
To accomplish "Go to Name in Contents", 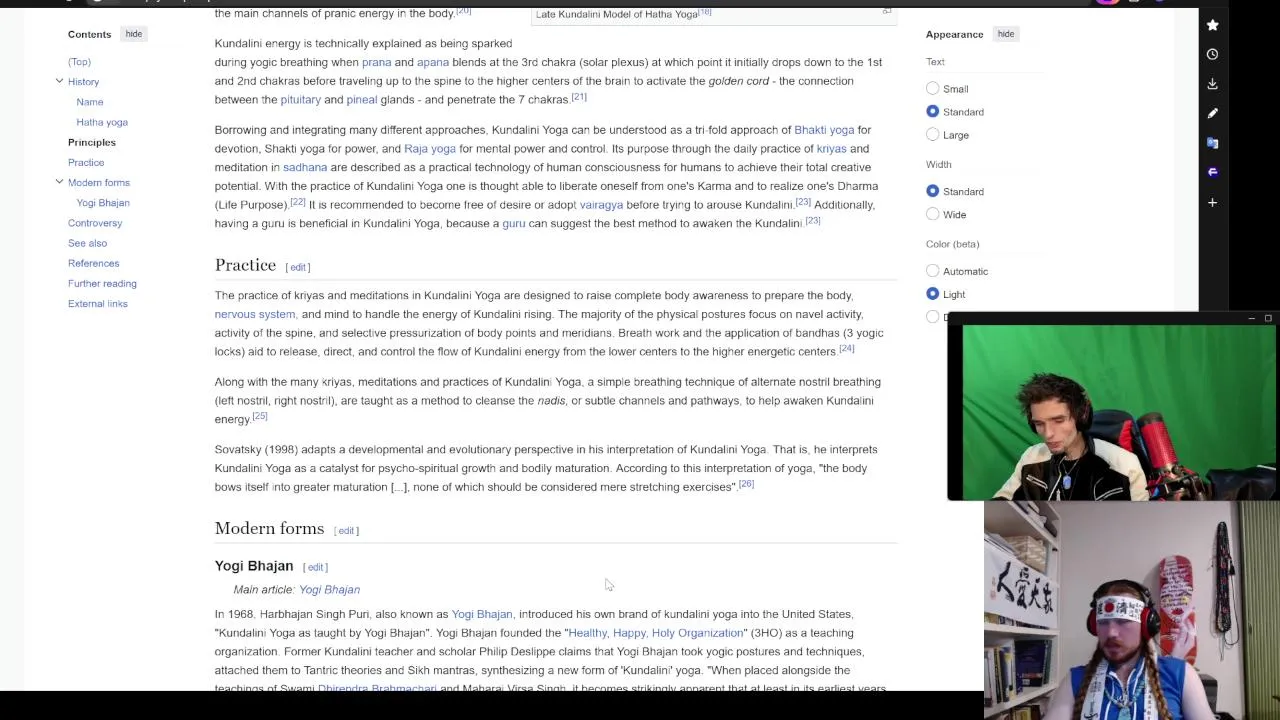I will click(89, 102).
